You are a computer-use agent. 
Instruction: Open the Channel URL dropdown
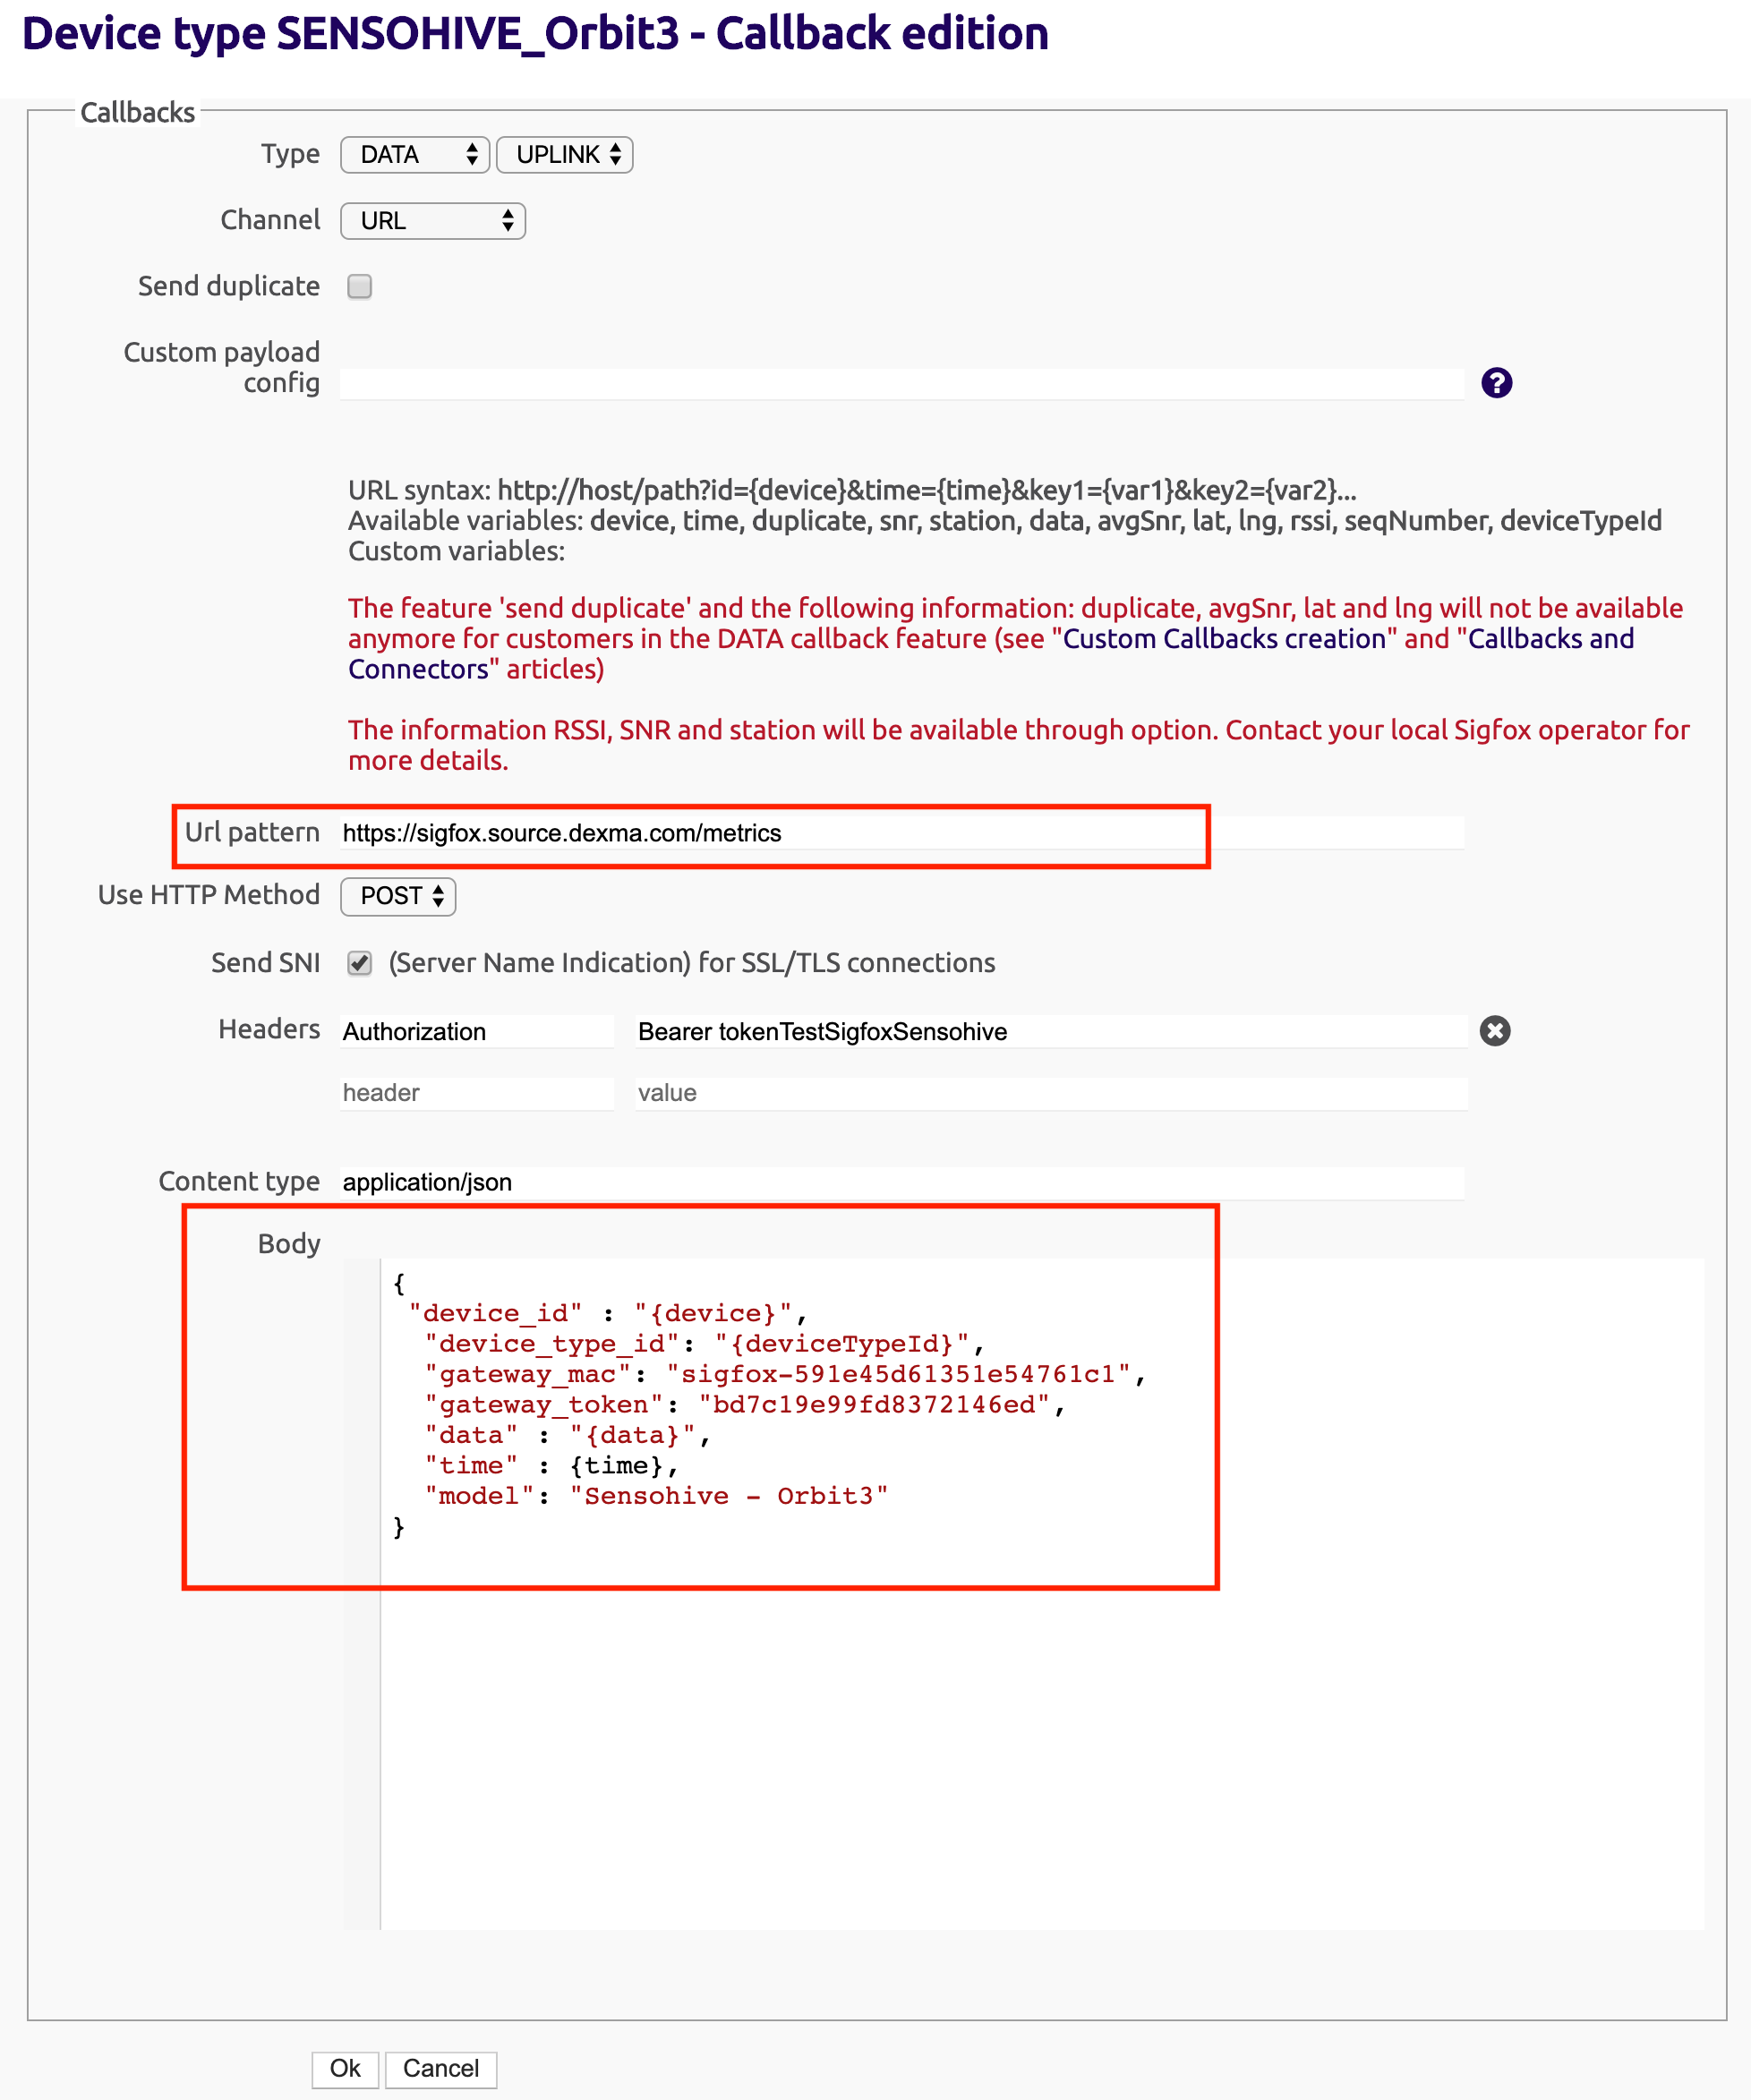click(433, 221)
